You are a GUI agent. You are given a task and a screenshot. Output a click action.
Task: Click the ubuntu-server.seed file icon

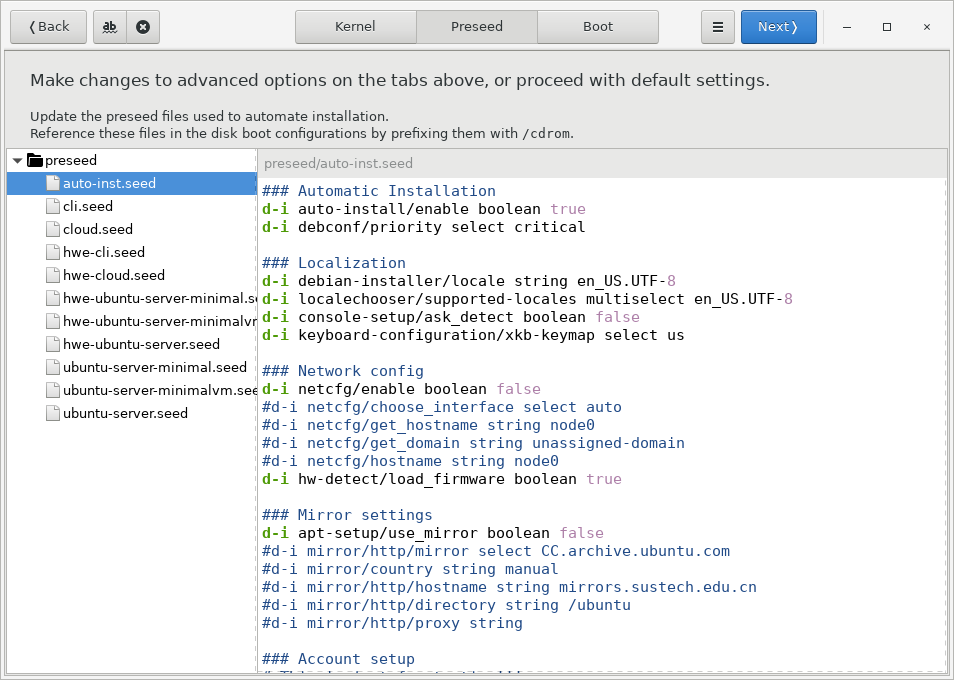(x=53, y=414)
